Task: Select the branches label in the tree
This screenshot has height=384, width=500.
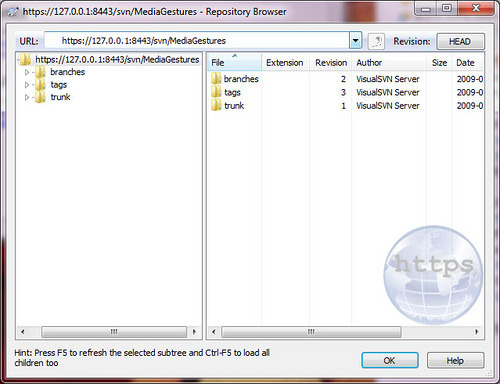Action: click(x=67, y=72)
